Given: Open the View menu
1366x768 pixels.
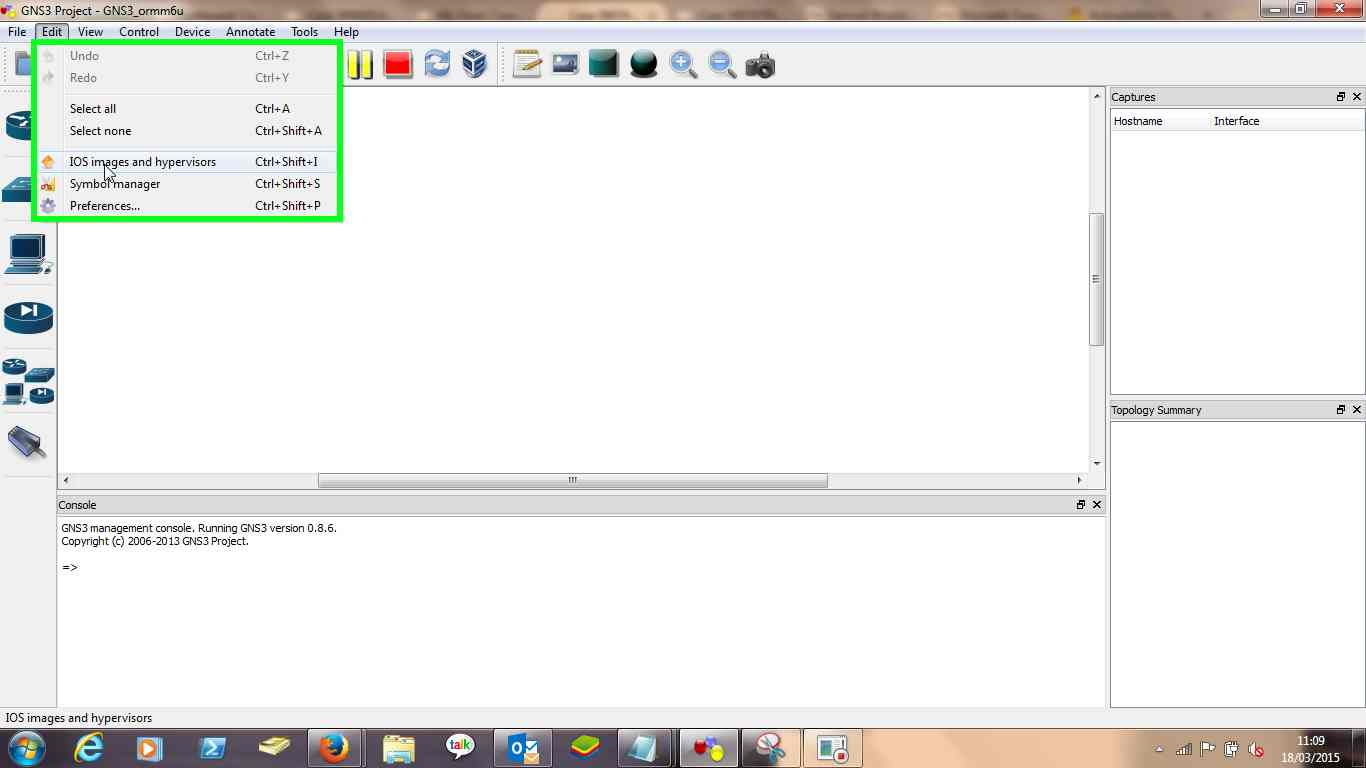Looking at the screenshot, I should (x=90, y=32).
